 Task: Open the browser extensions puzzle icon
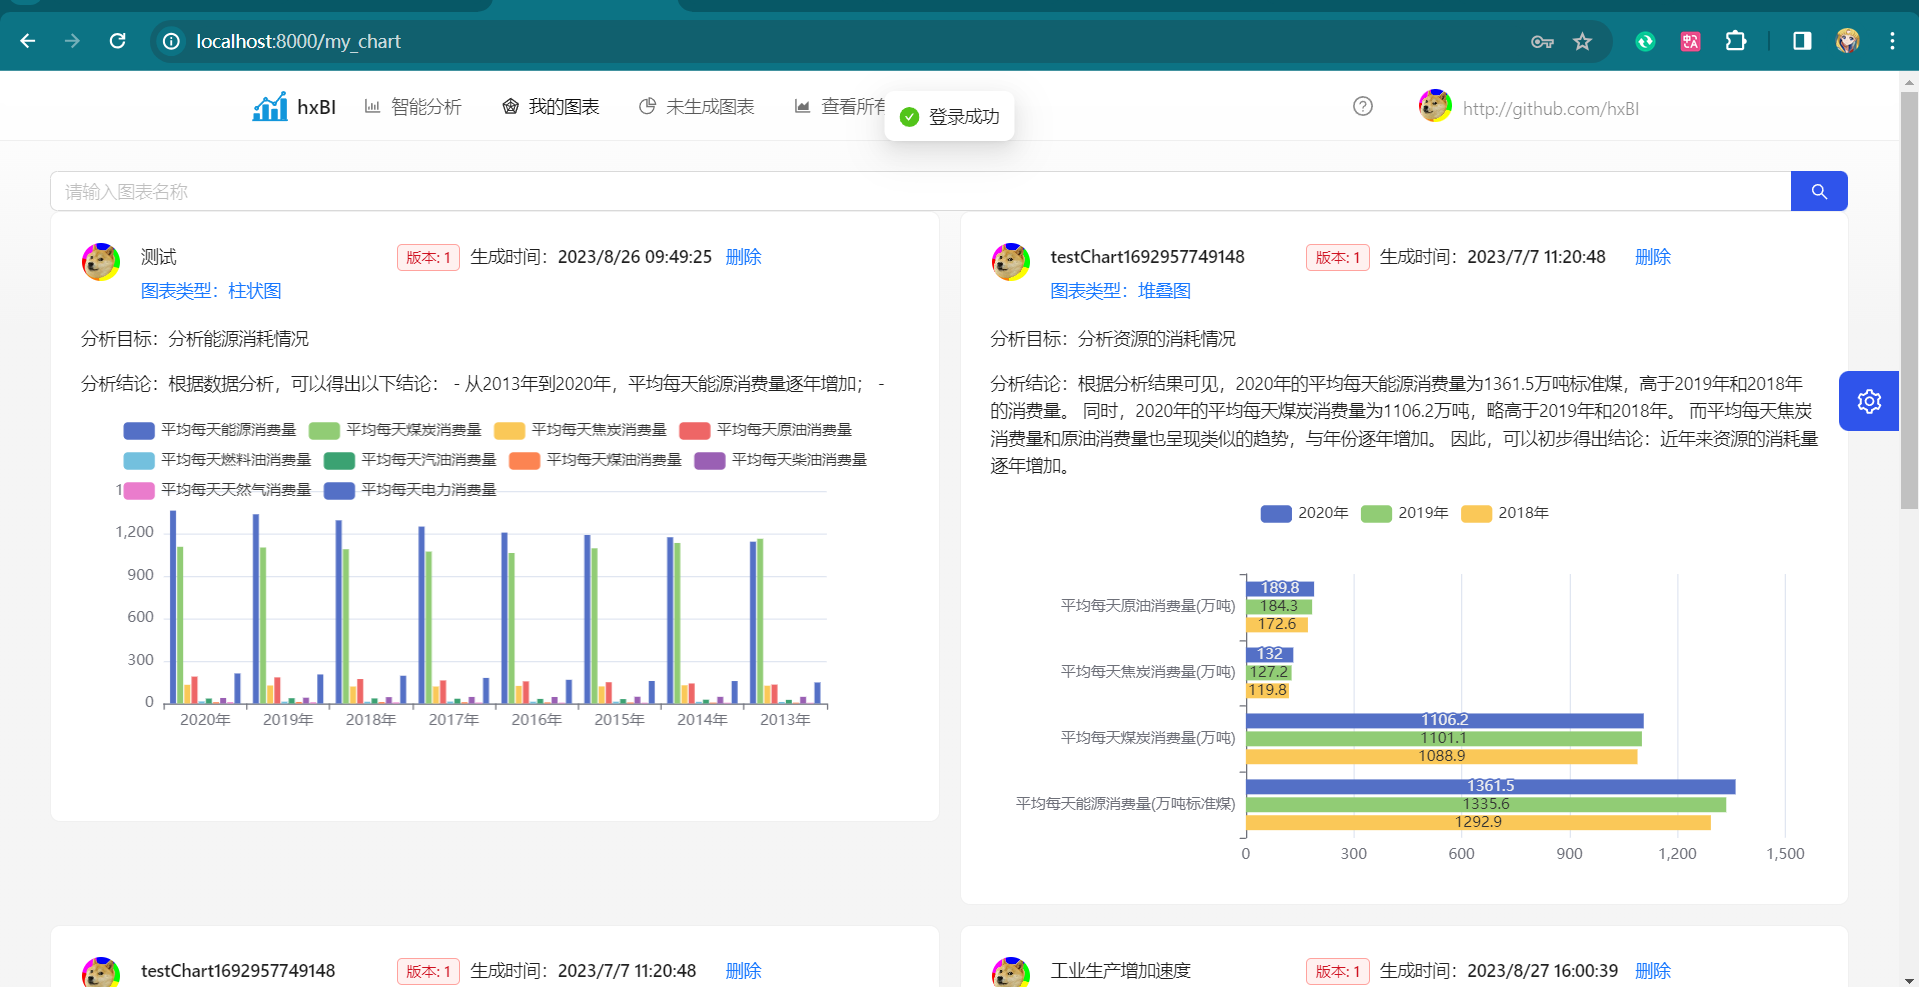(x=1736, y=41)
